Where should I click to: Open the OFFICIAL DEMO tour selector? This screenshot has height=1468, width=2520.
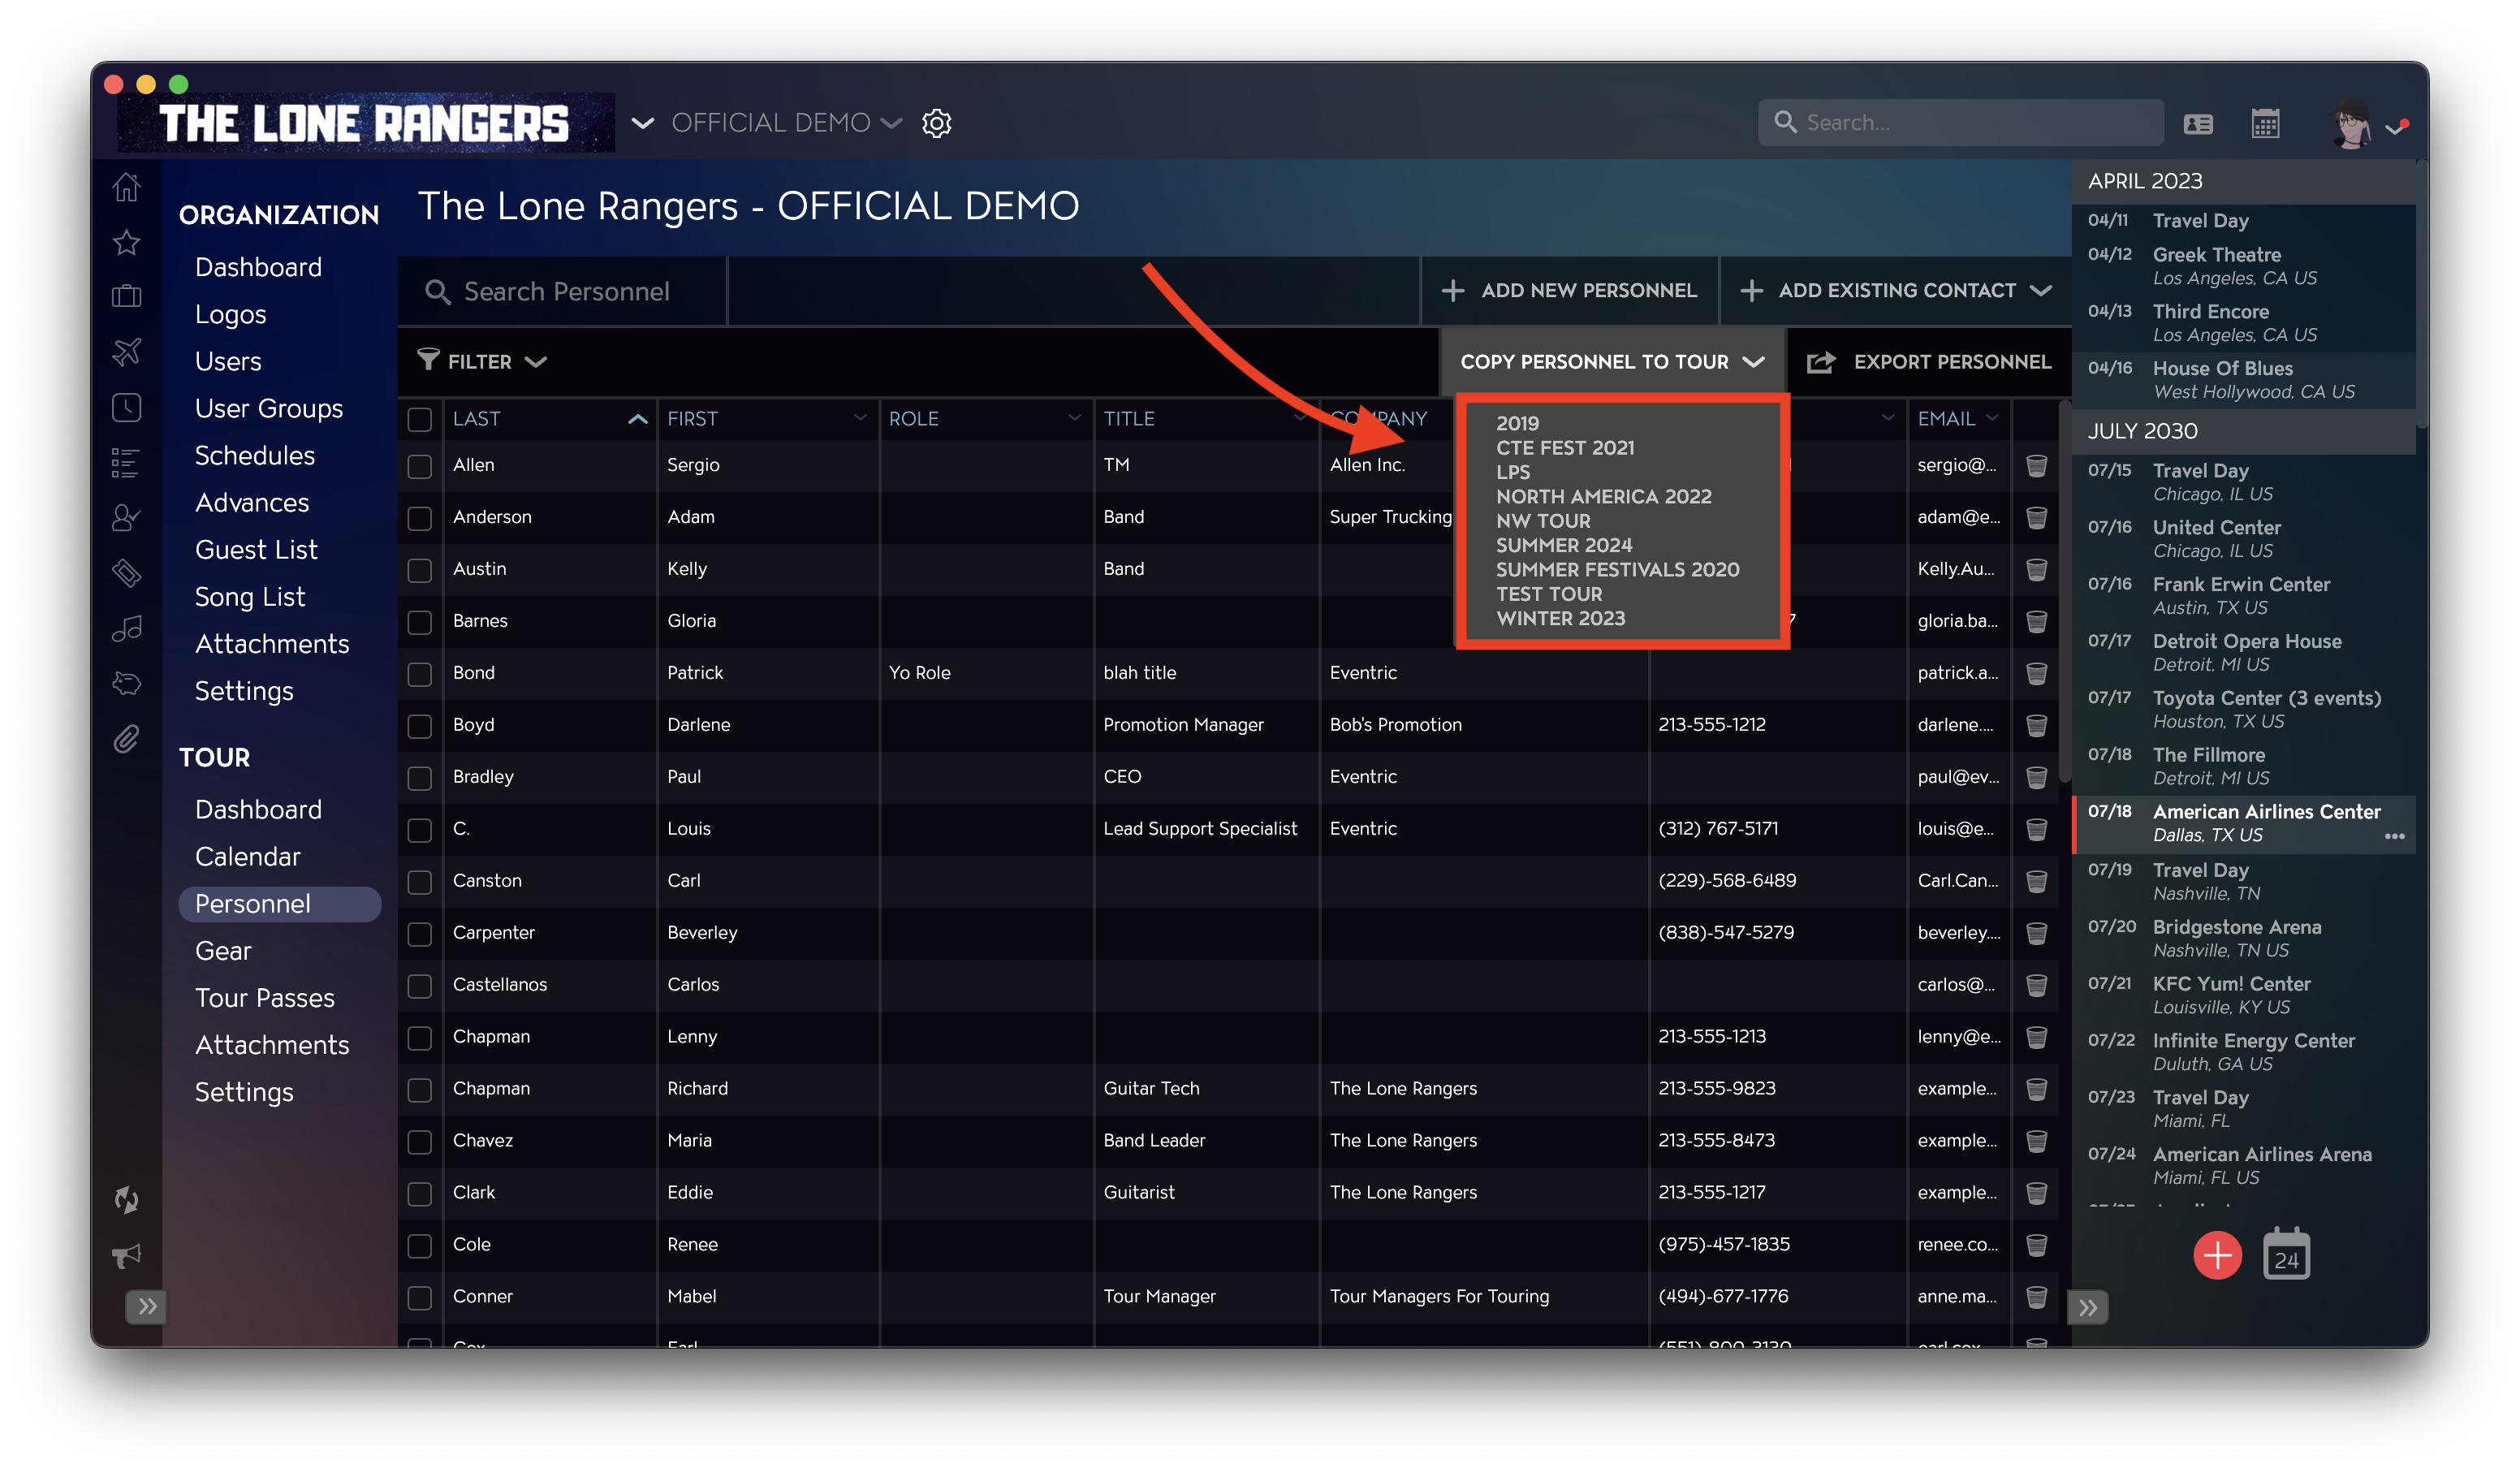786,123
